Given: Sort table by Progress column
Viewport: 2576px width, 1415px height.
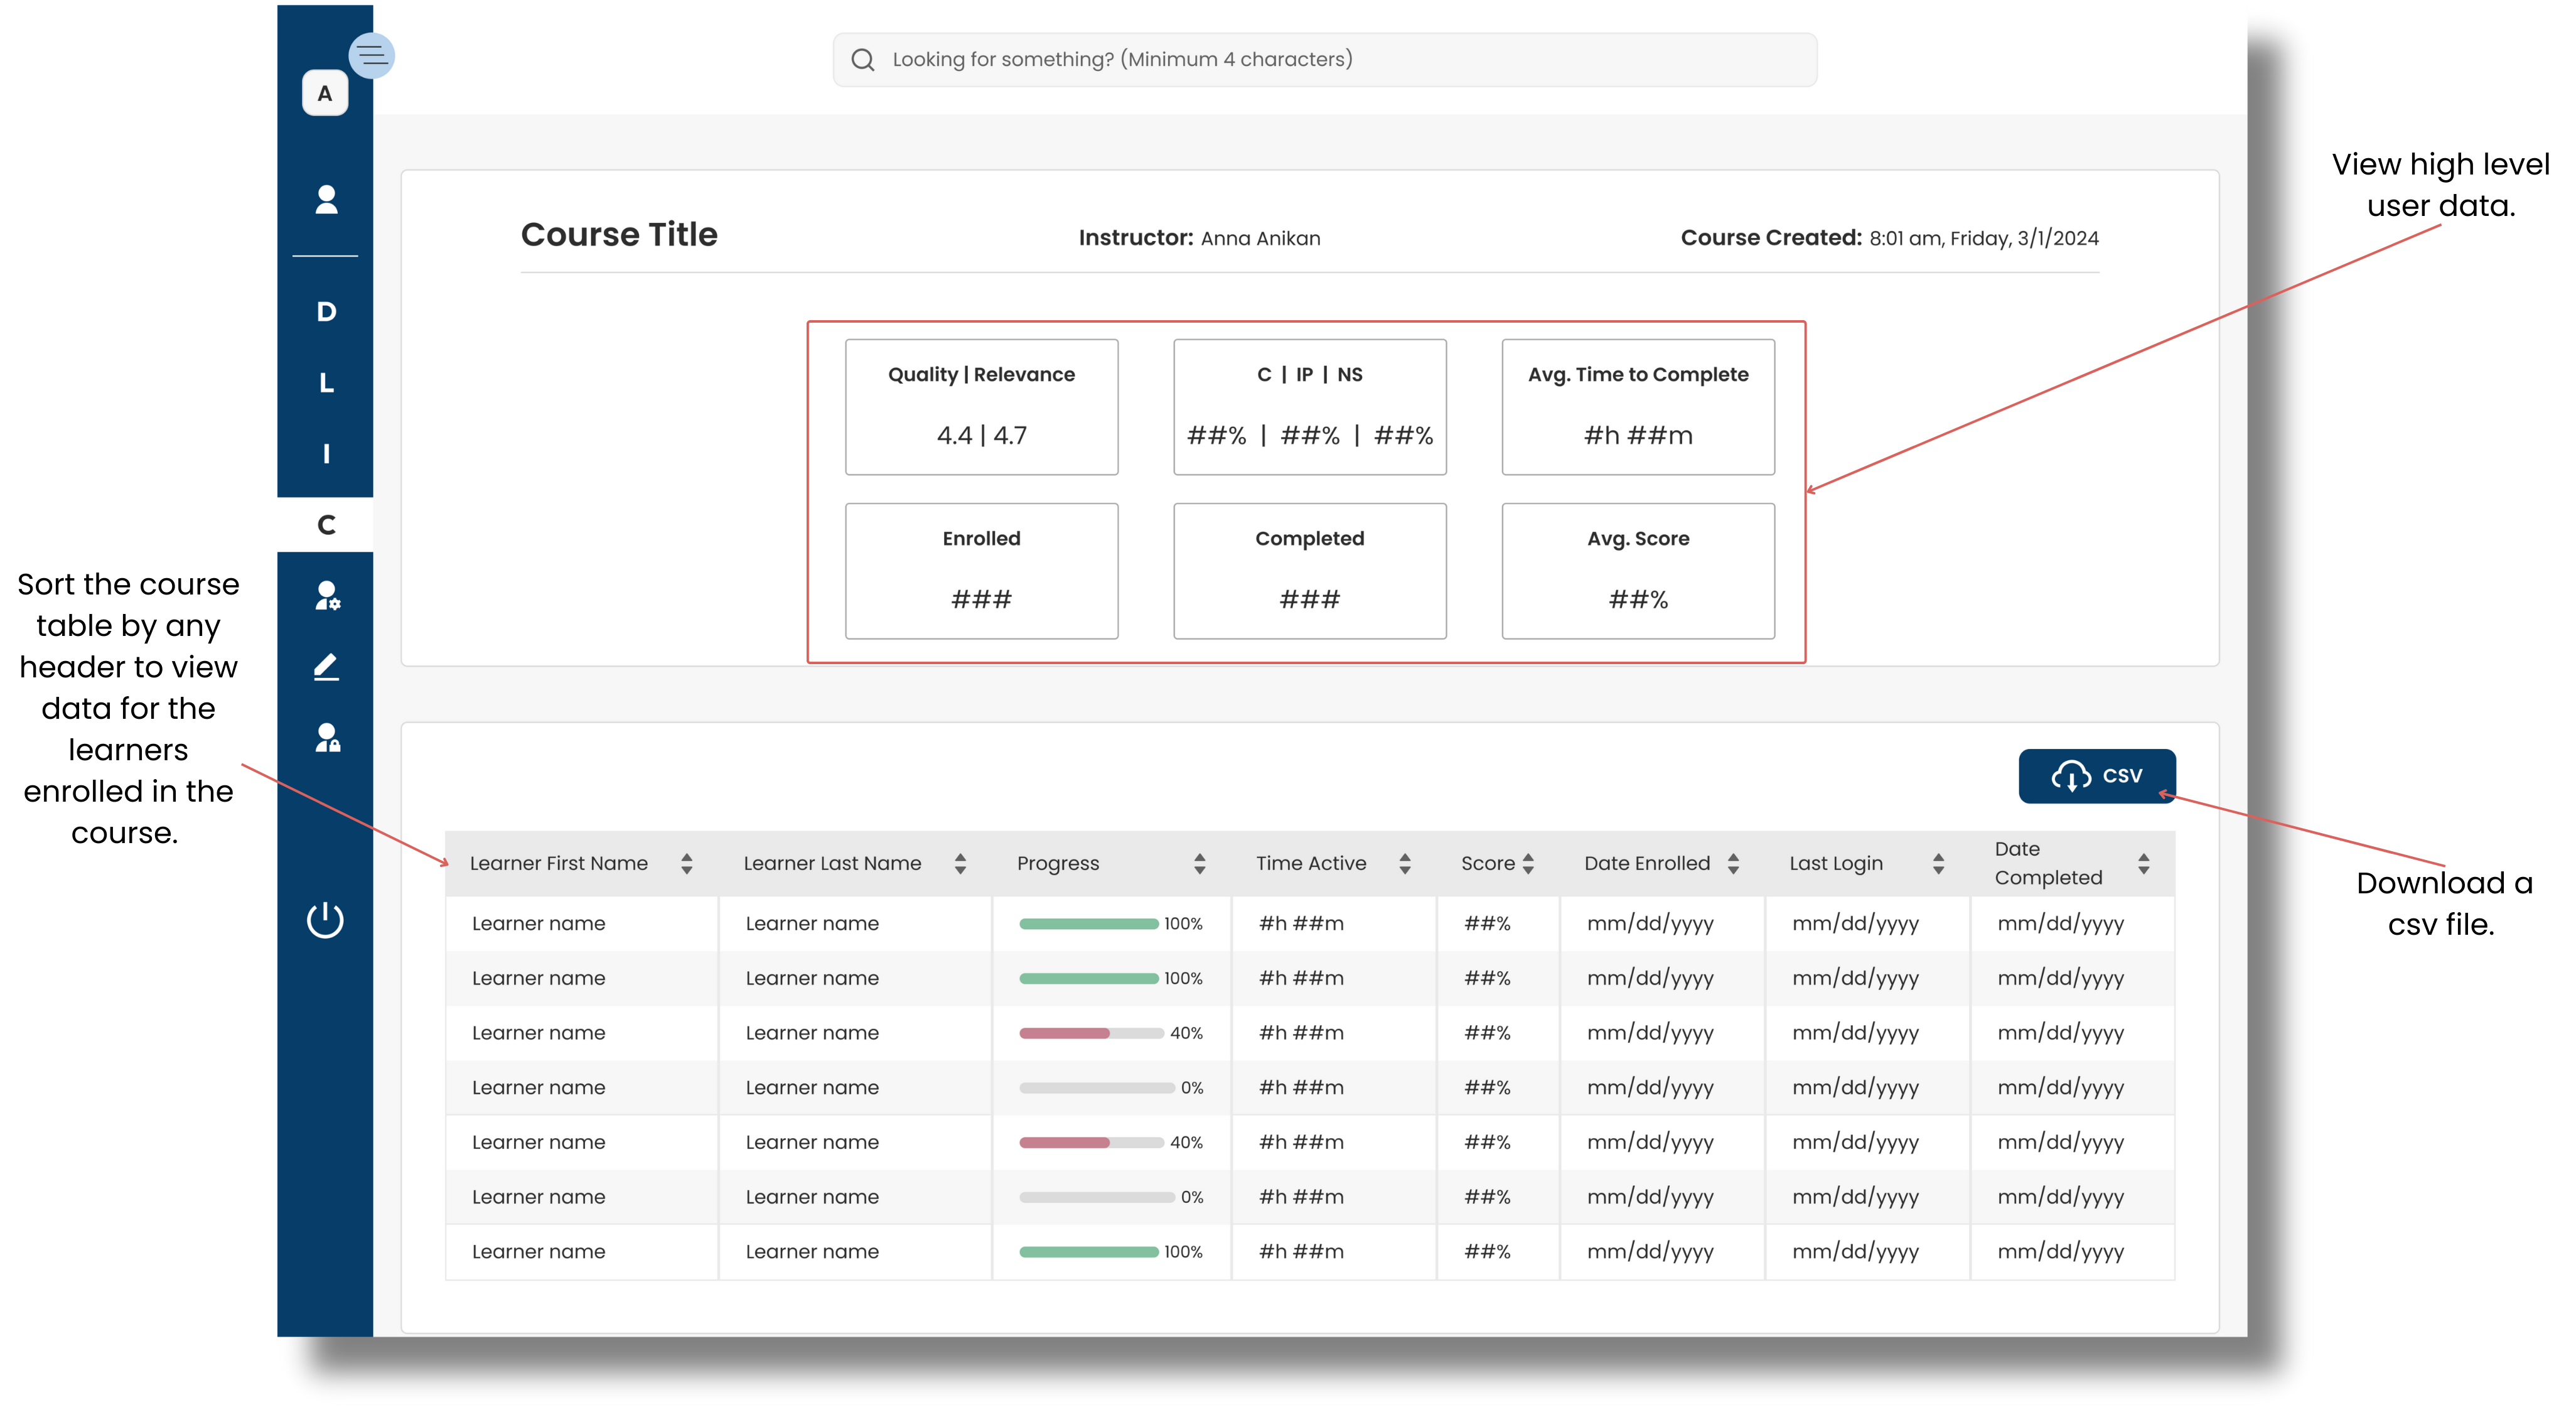Looking at the screenshot, I should tap(1199, 863).
